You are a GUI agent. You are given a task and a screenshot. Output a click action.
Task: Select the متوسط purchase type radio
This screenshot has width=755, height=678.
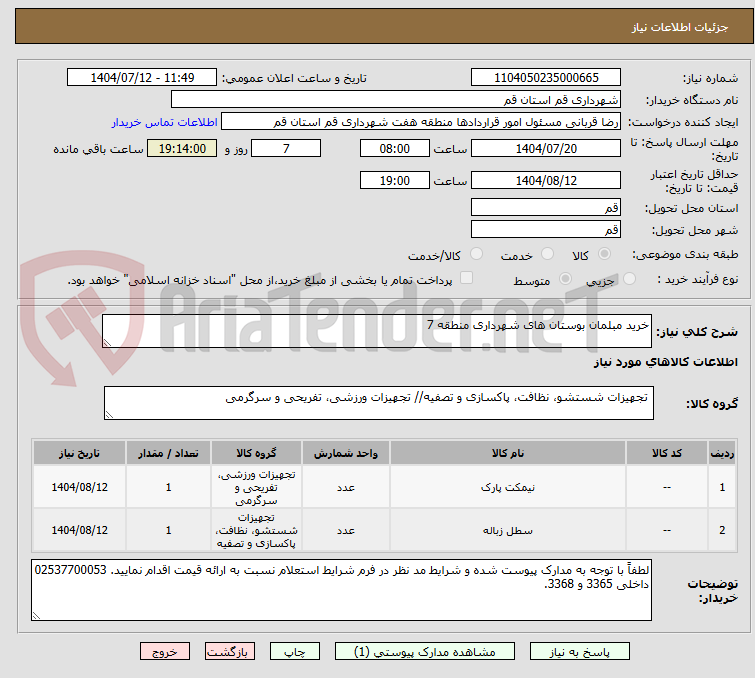click(565, 279)
